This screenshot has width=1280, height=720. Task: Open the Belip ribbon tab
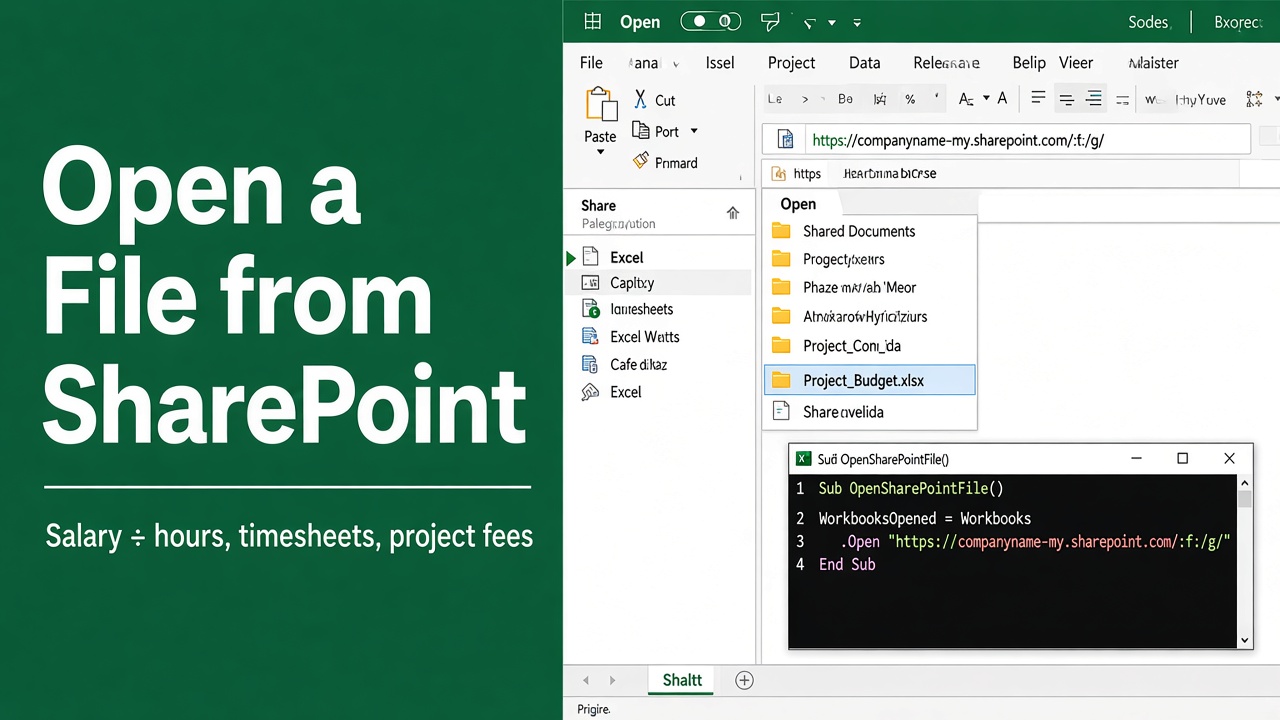(1029, 62)
